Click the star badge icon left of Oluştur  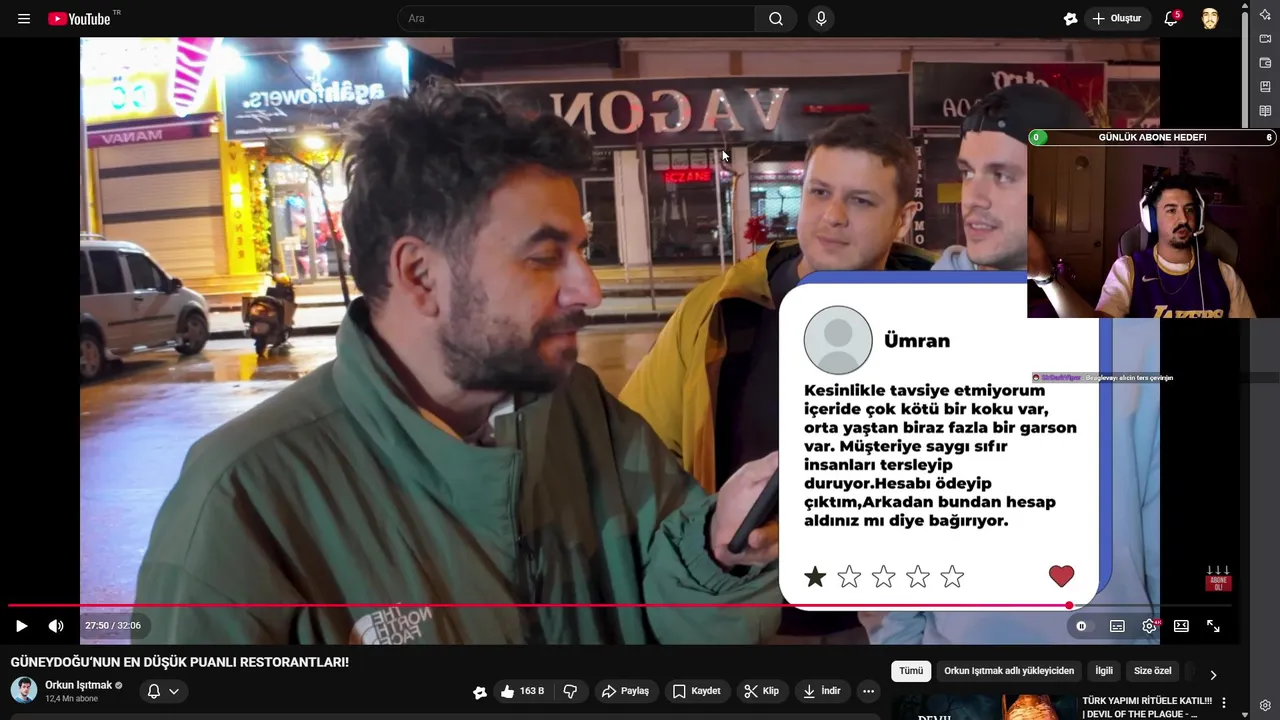coord(1071,19)
